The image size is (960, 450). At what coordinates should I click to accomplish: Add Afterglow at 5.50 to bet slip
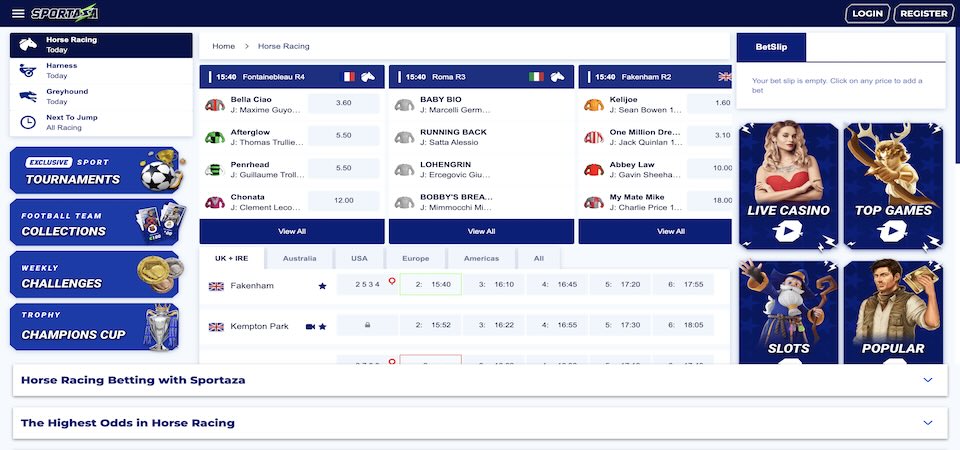(x=343, y=135)
